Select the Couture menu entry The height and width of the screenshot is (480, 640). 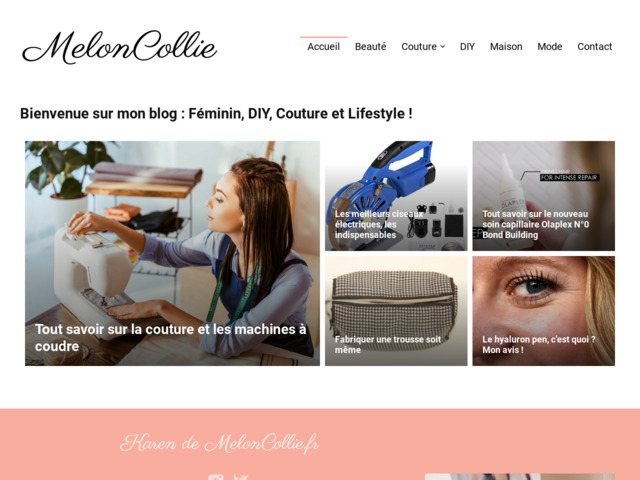(419, 47)
